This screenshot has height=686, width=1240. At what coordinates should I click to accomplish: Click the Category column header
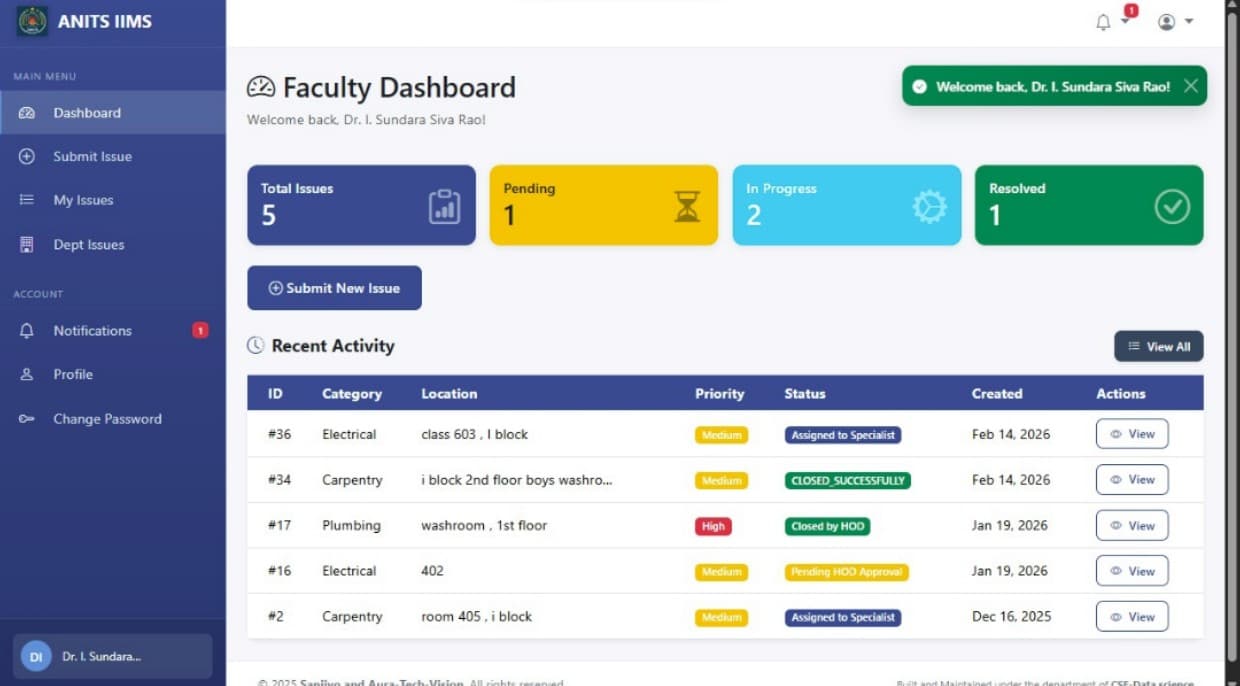click(x=352, y=394)
